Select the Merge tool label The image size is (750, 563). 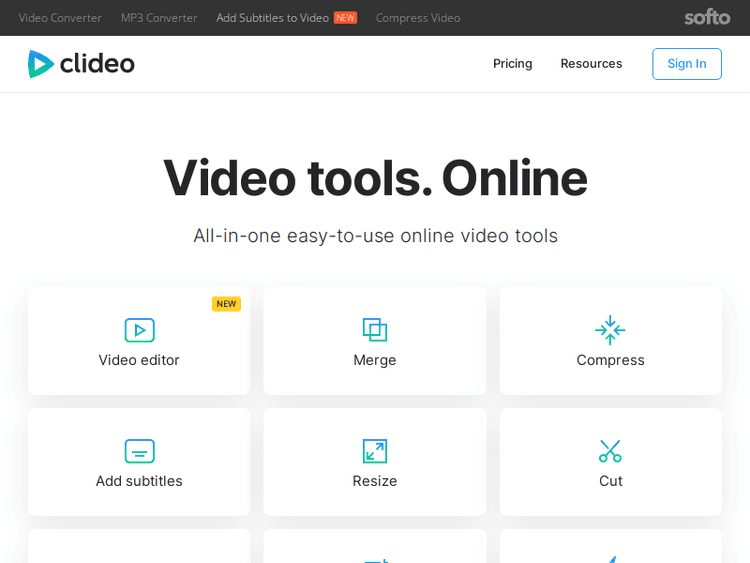375,360
